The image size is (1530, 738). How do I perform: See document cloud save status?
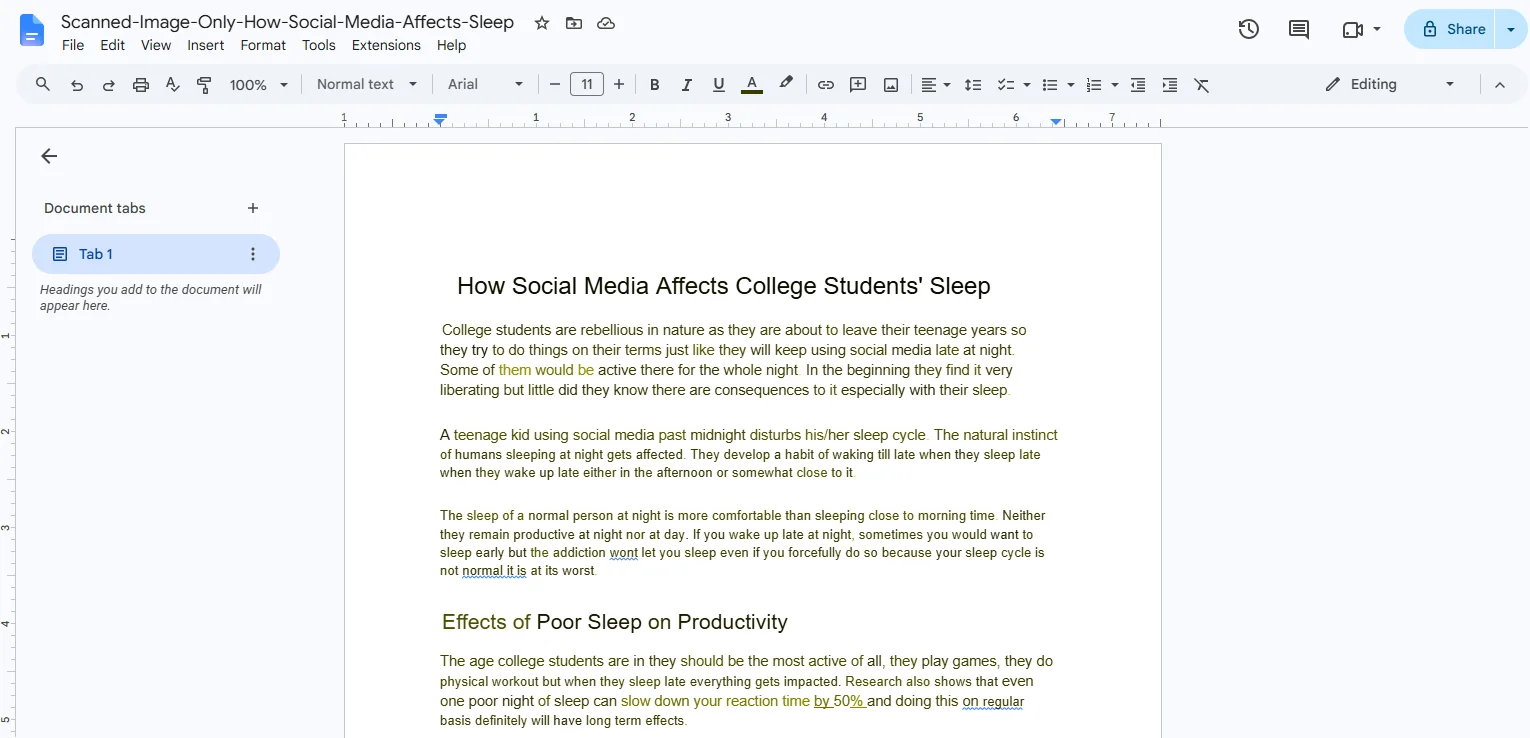click(x=606, y=23)
